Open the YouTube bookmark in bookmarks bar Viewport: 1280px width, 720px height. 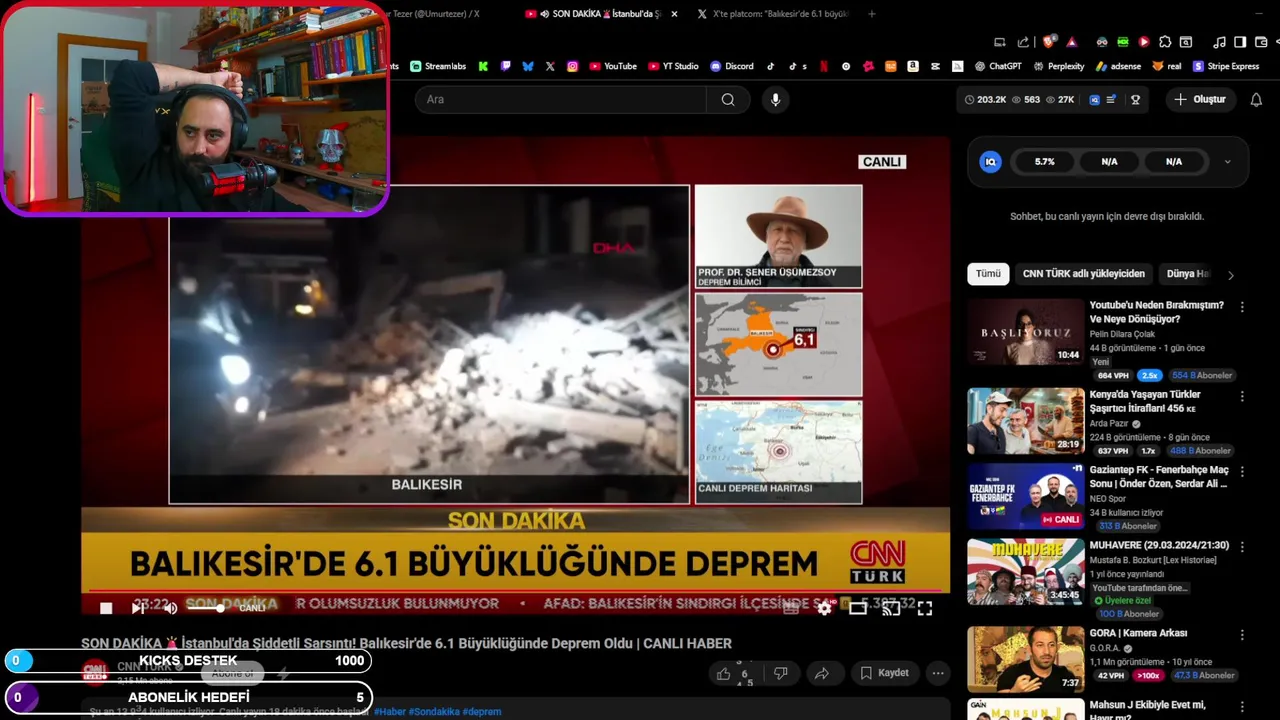tap(613, 66)
